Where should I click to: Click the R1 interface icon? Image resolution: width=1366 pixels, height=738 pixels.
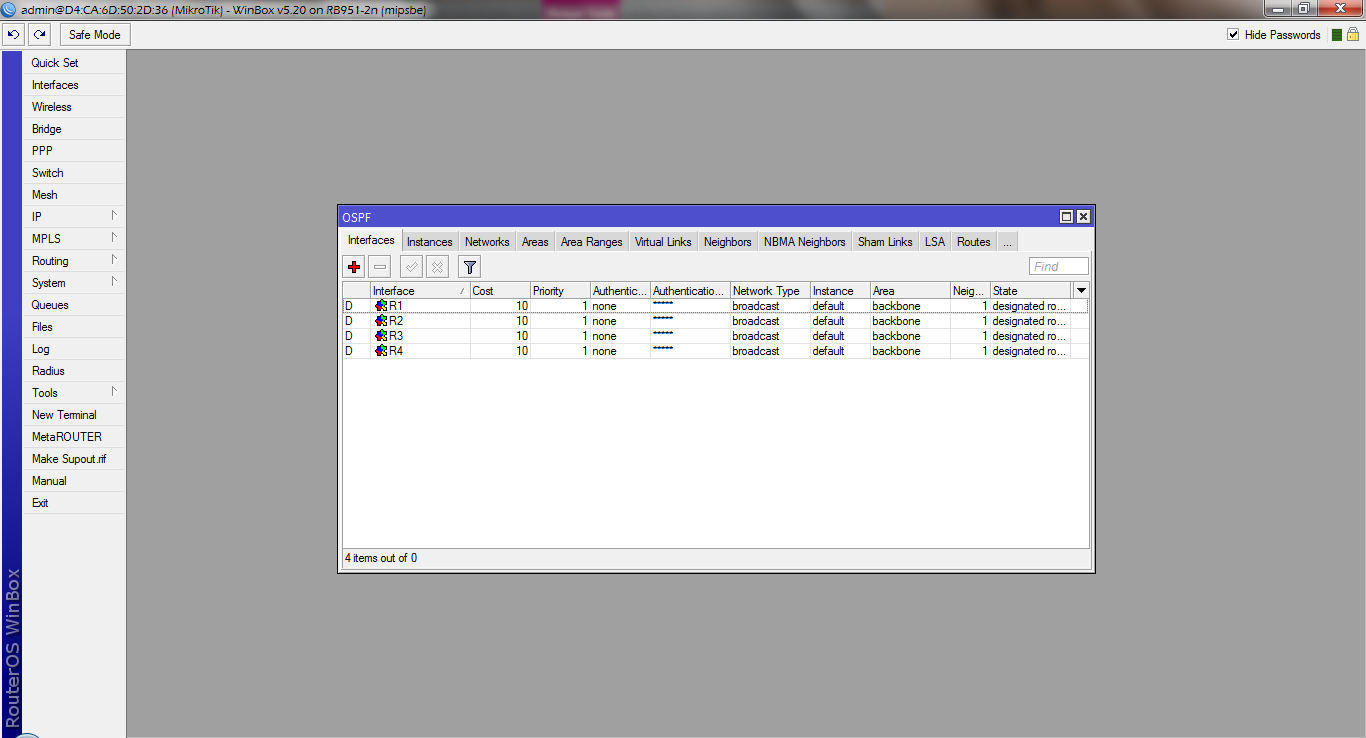[x=381, y=306]
